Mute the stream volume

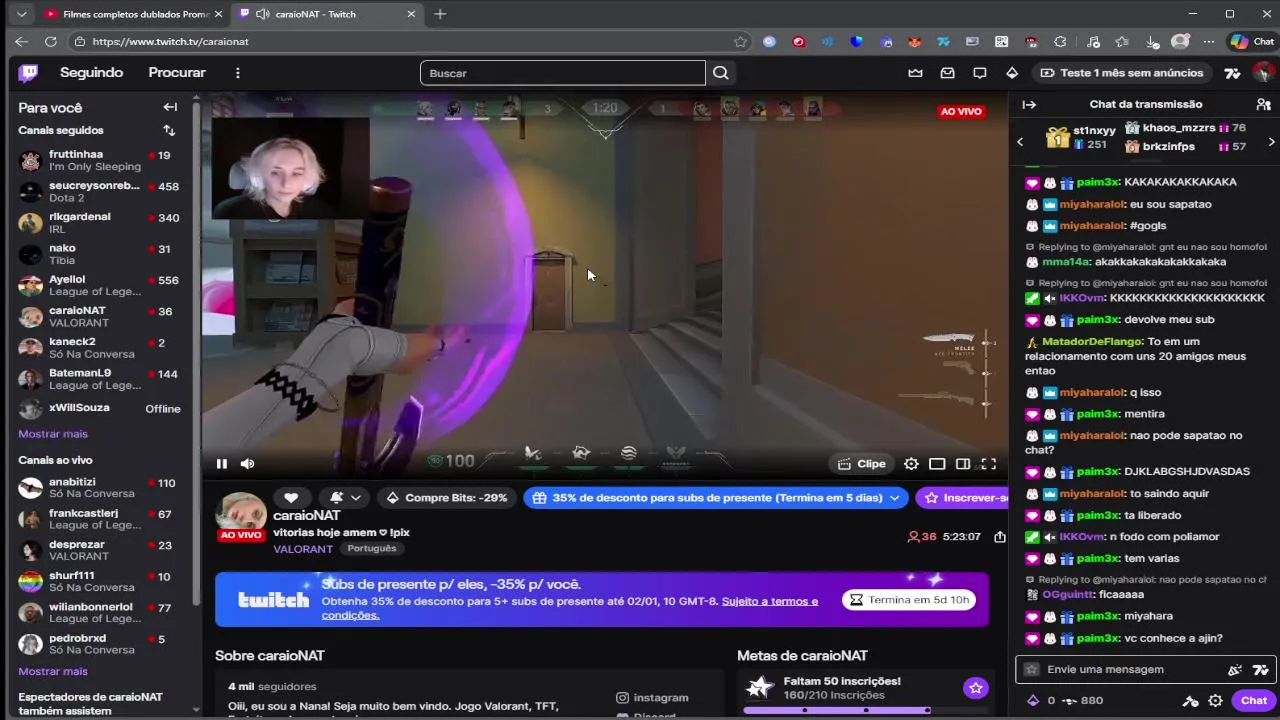pos(248,464)
